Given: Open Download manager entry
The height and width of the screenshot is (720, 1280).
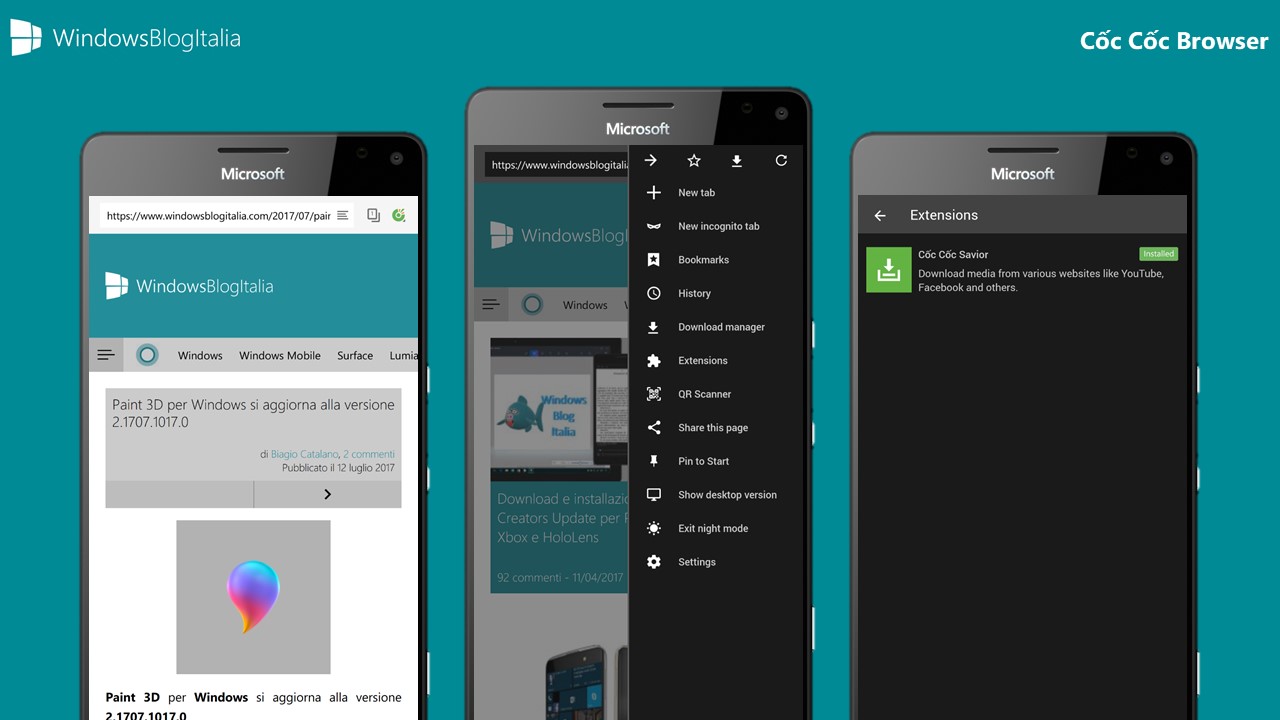Looking at the screenshot, I should coord(716,327).
